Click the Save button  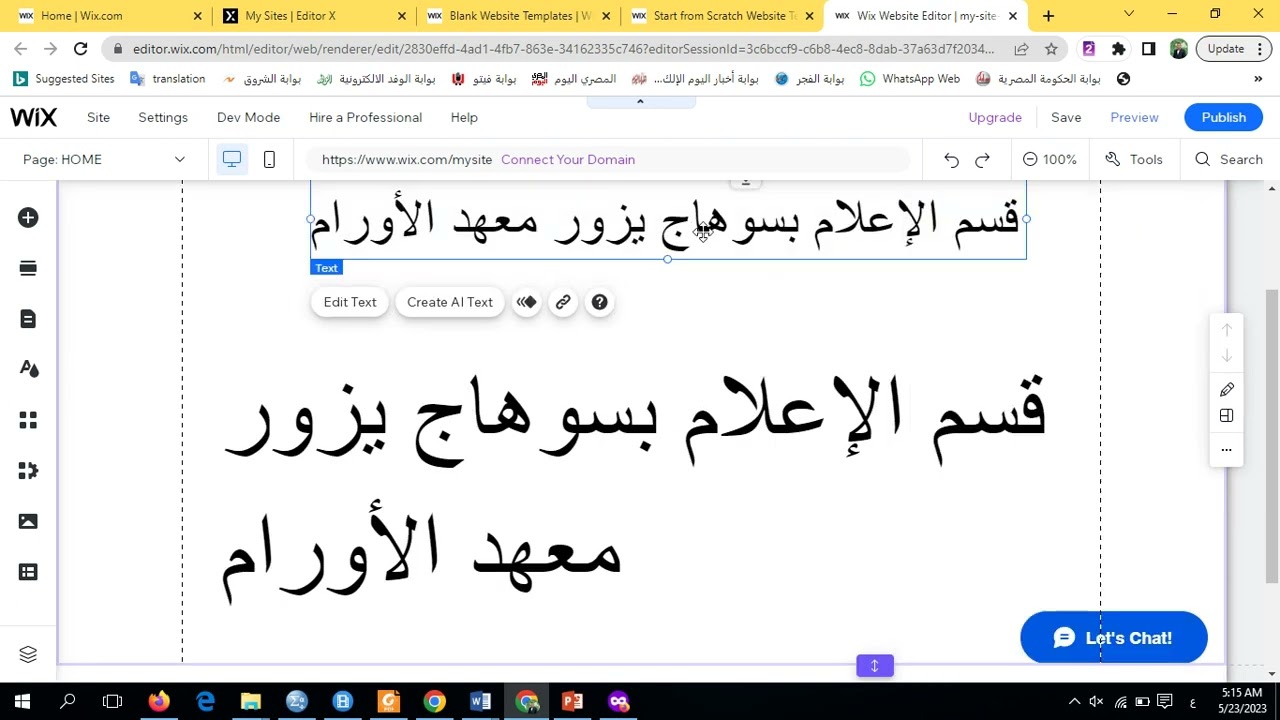point(1066,117)
